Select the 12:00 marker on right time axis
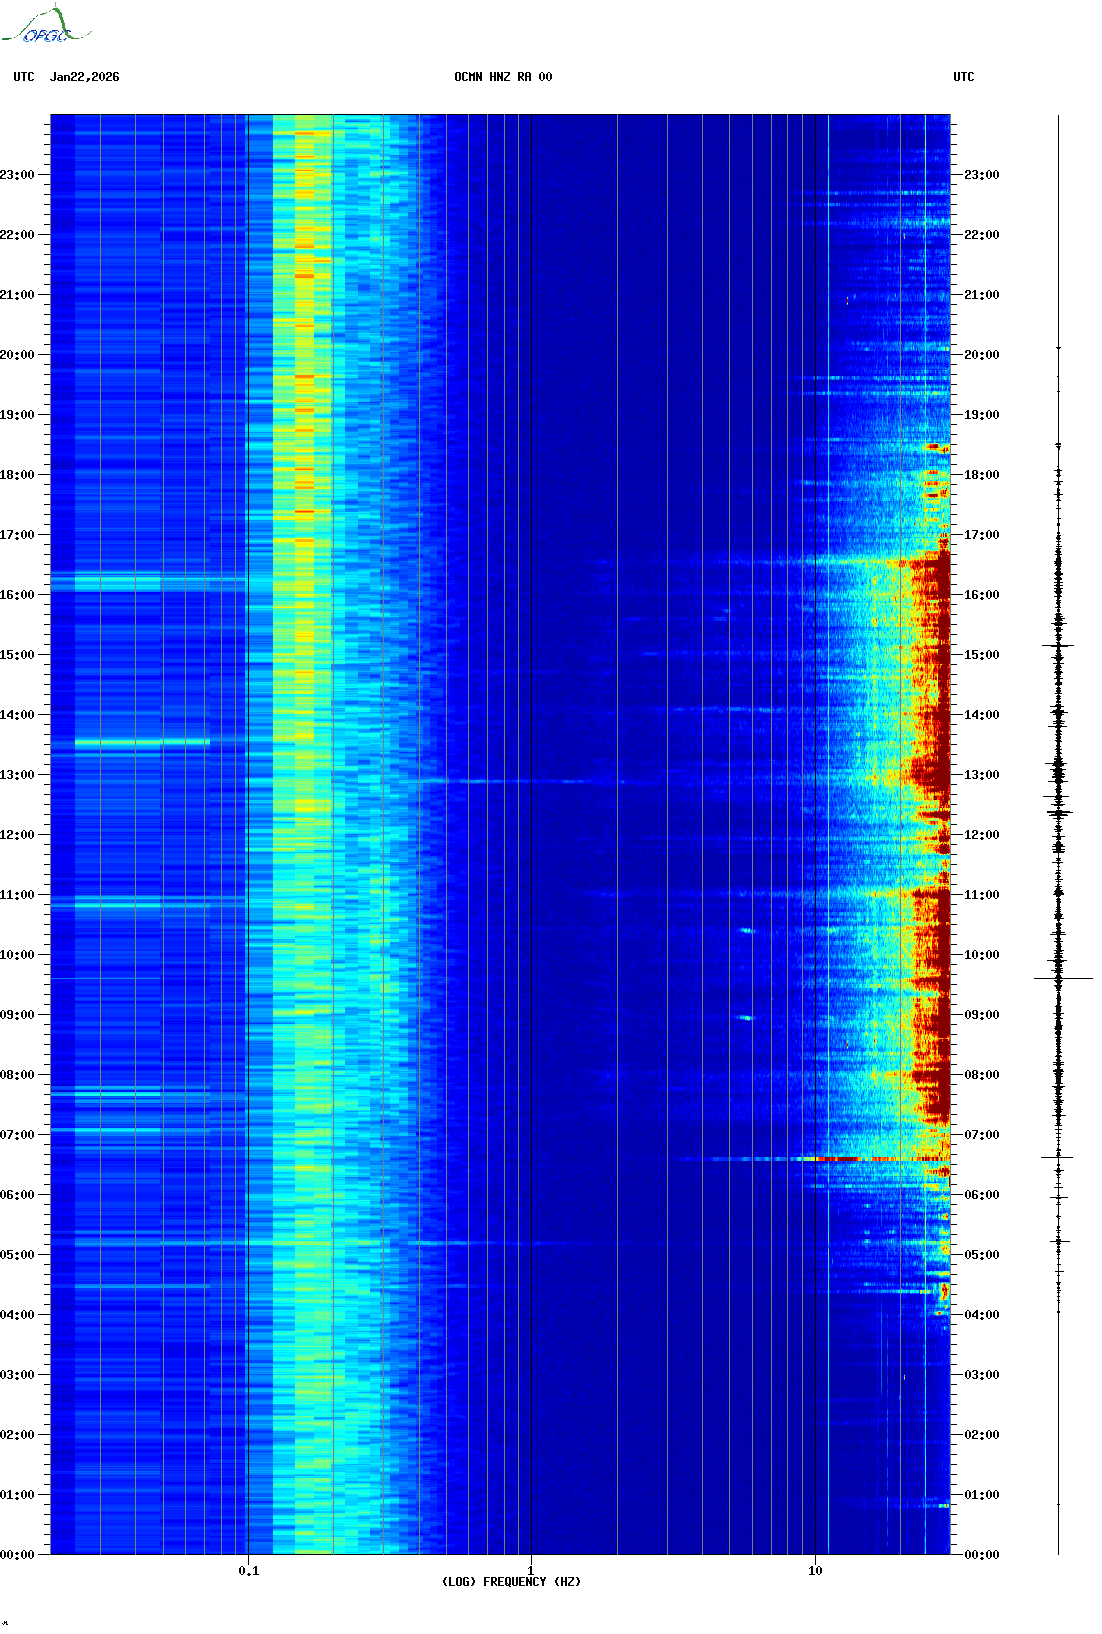Image resolution: width=1102 pixels, height=1634 pixels. click(981, 835)
